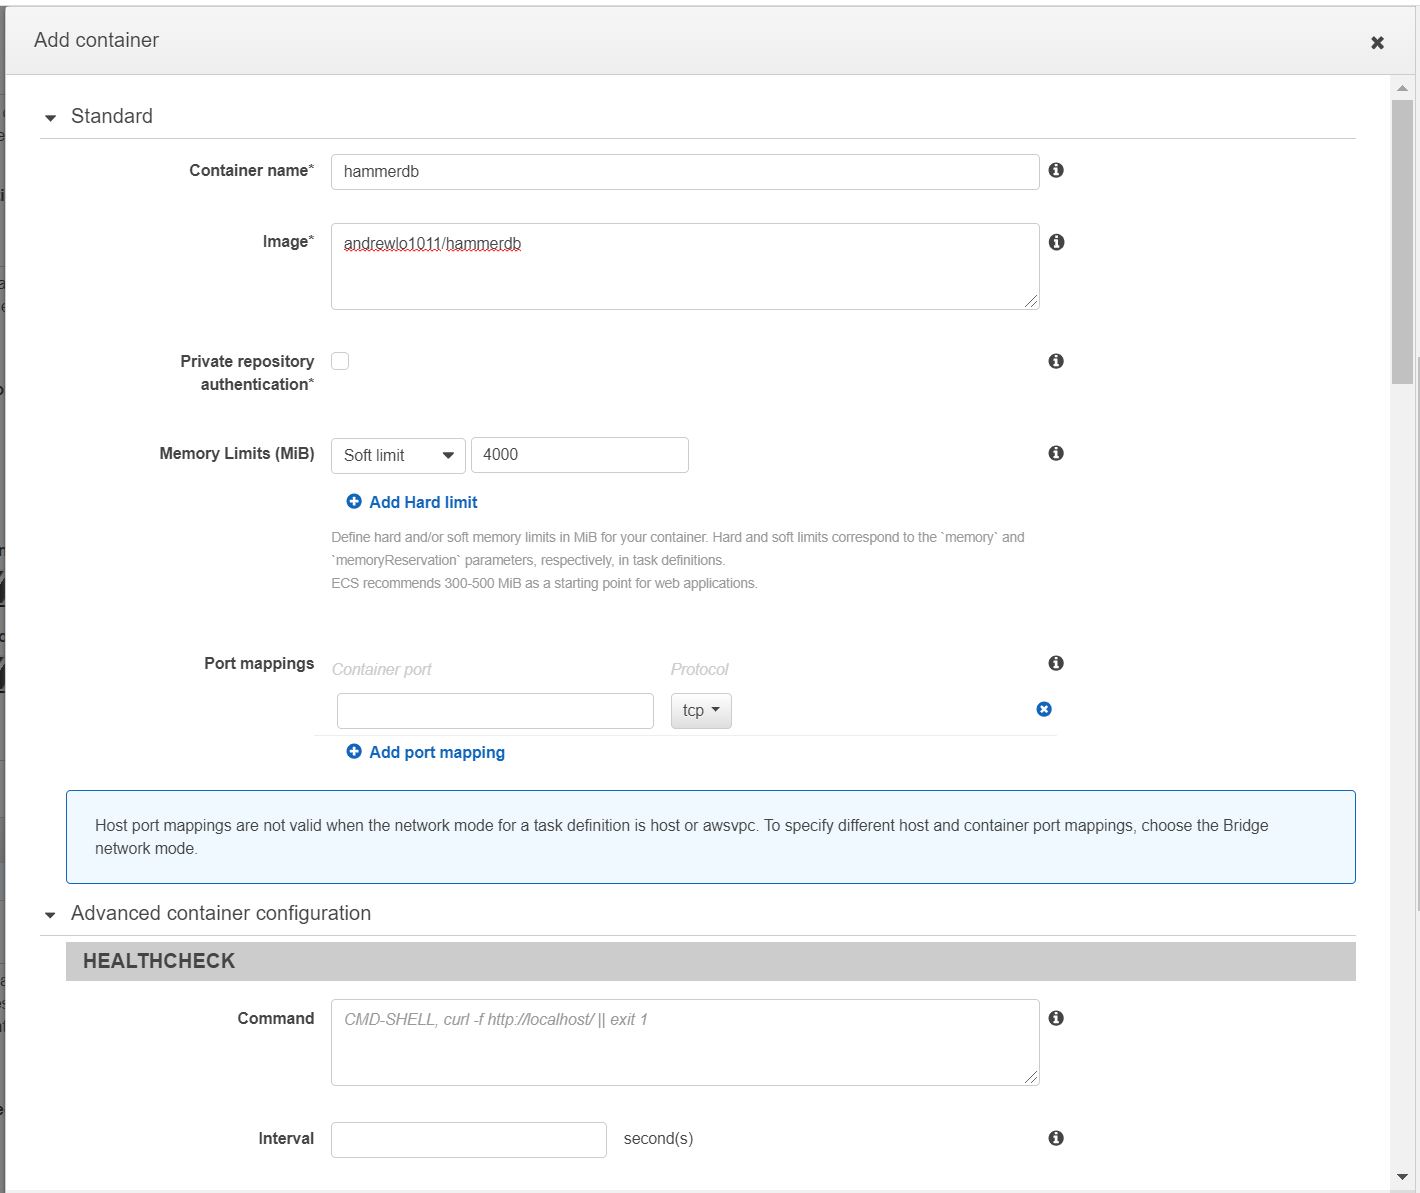Click info icon beside Healthcheck Command
The height and width of the screenshot is (1193, 1420).
(1056, 1018)
